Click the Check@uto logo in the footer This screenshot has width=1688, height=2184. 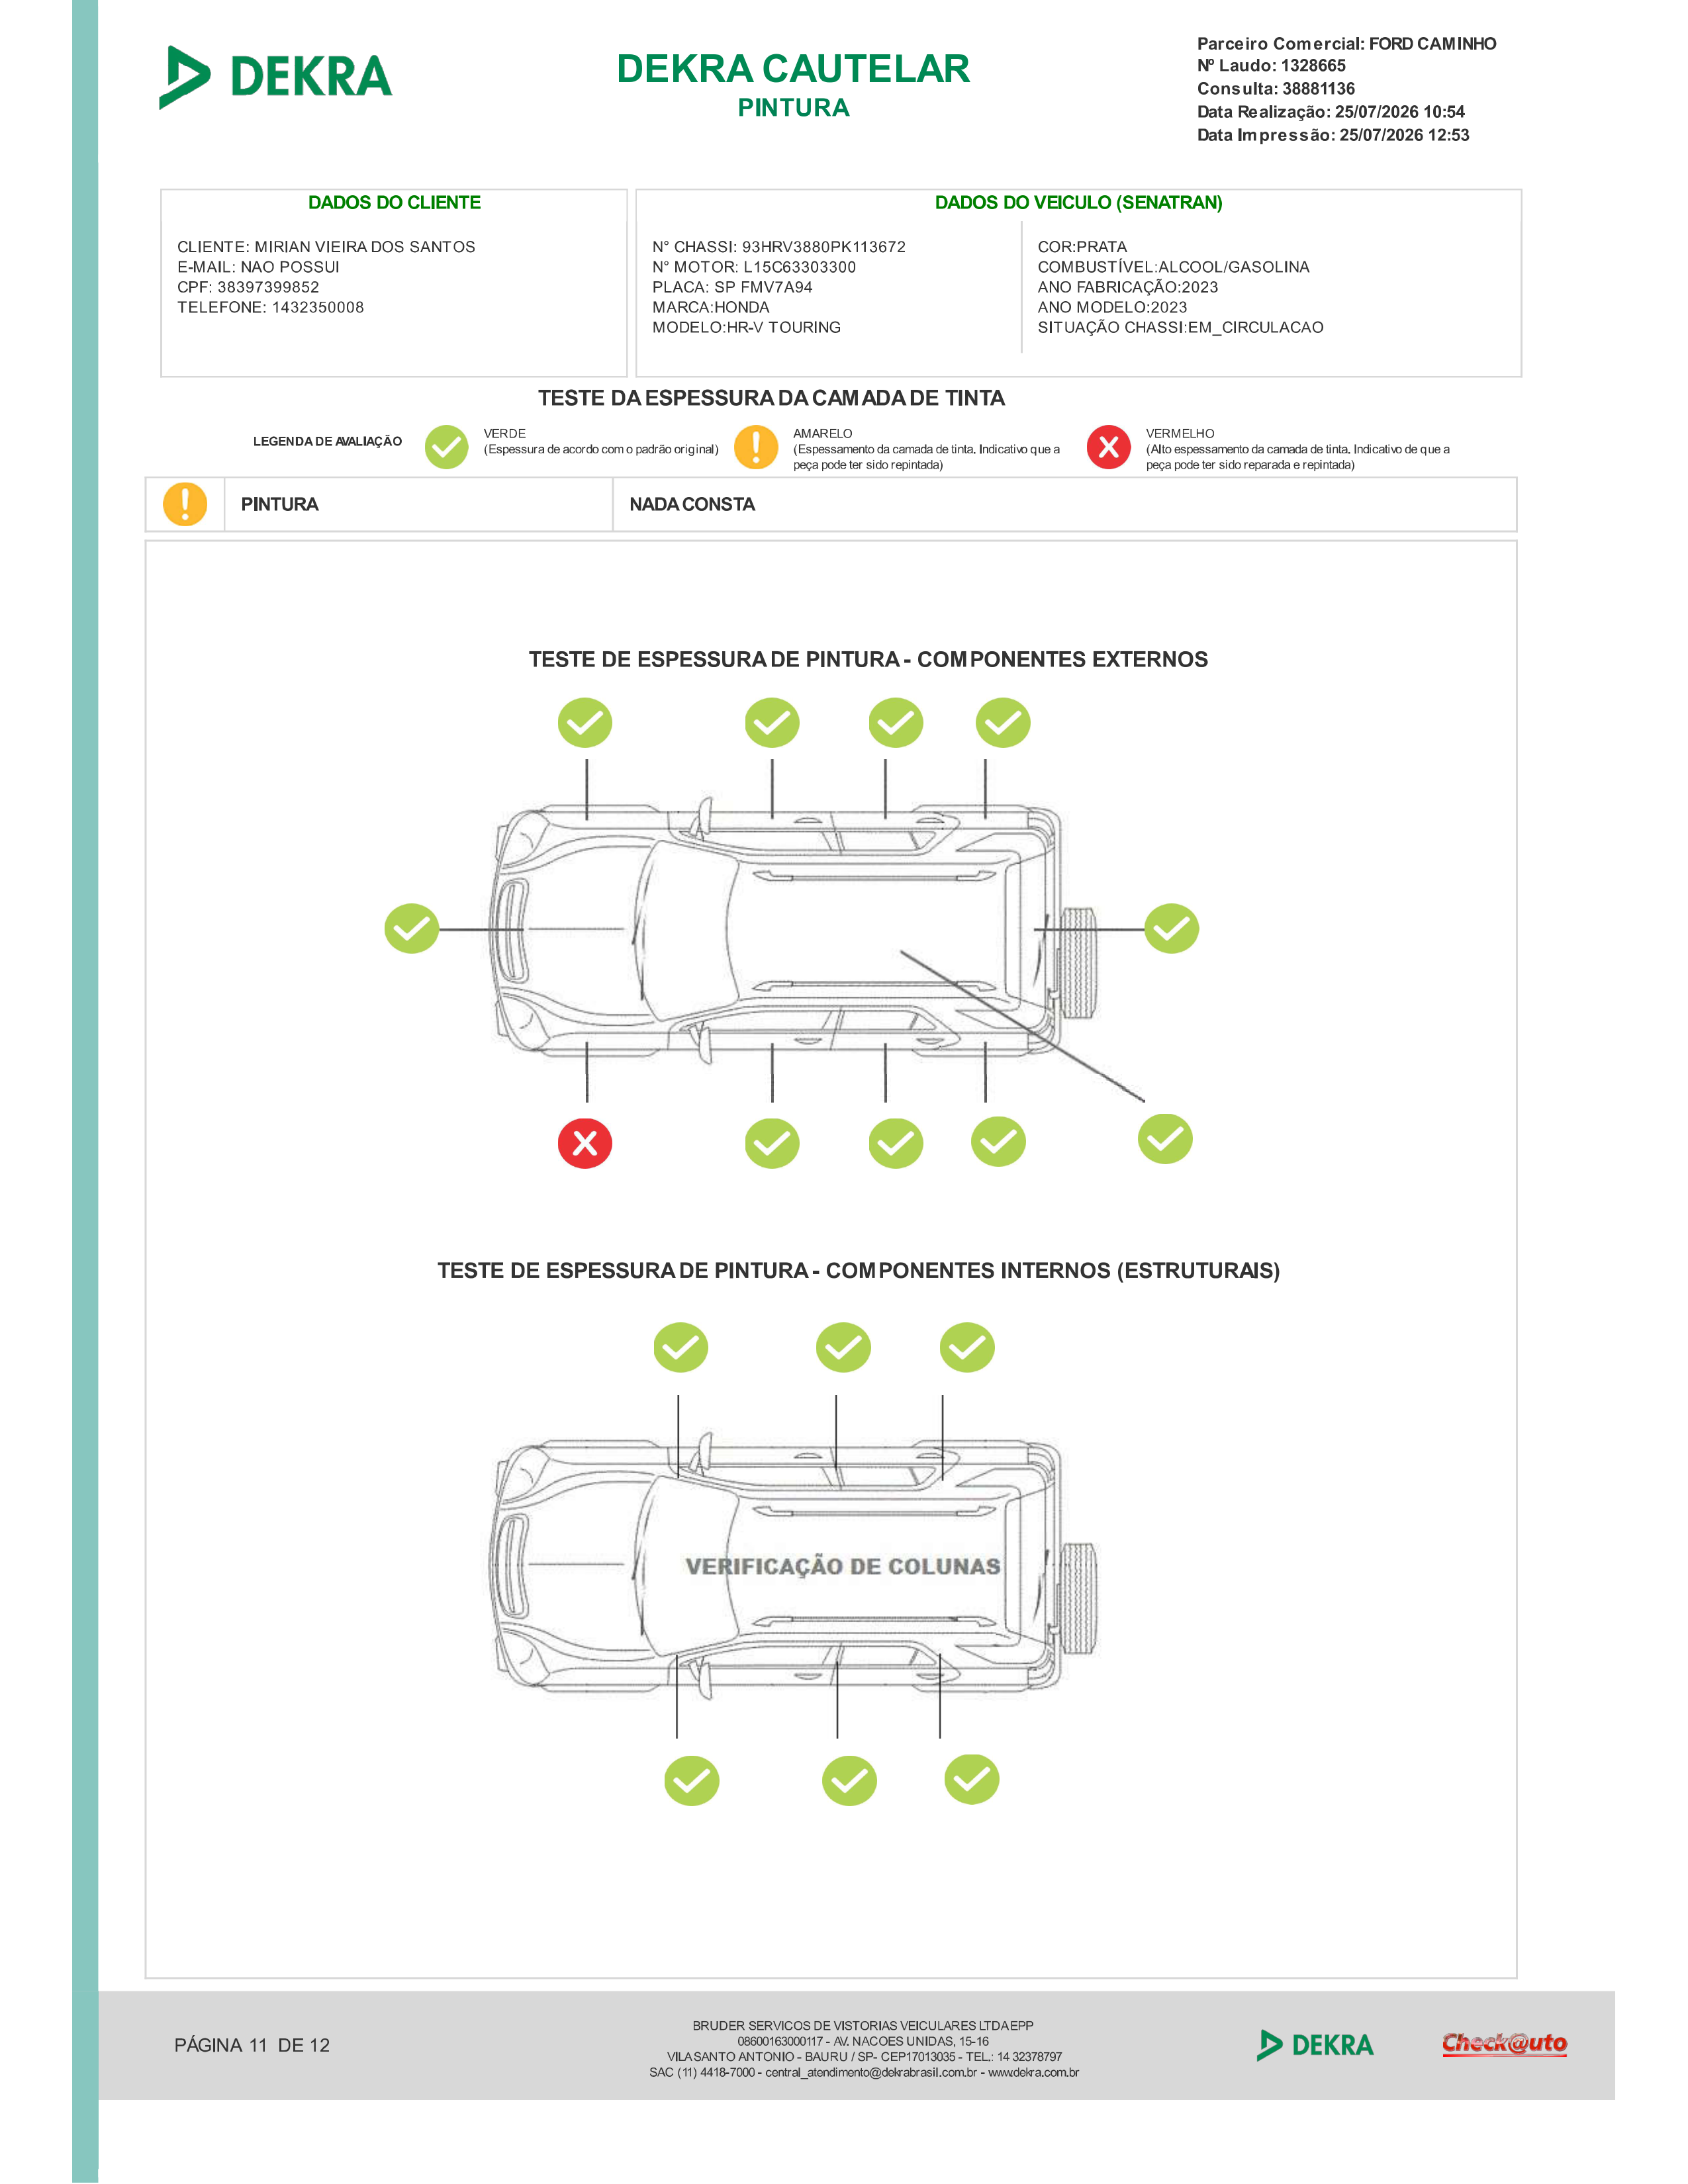tap(1504, 2044)
